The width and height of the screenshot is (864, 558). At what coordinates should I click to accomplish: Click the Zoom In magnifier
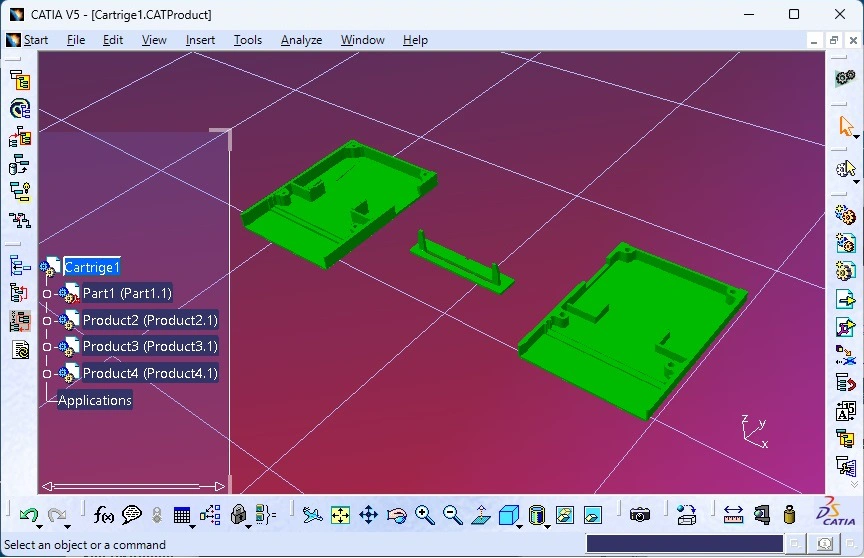(x=424, y=515)
